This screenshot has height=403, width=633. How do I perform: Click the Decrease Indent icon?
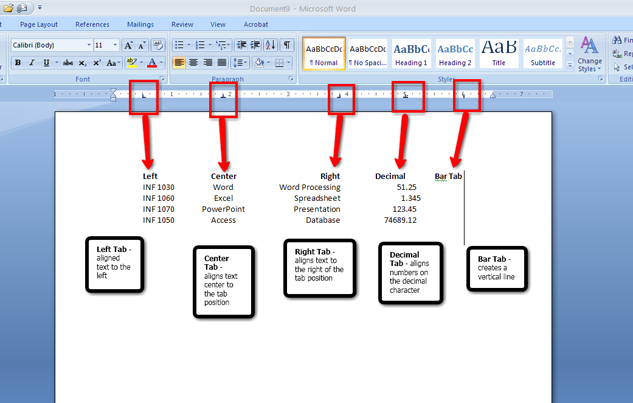click(x=241, y=45)
